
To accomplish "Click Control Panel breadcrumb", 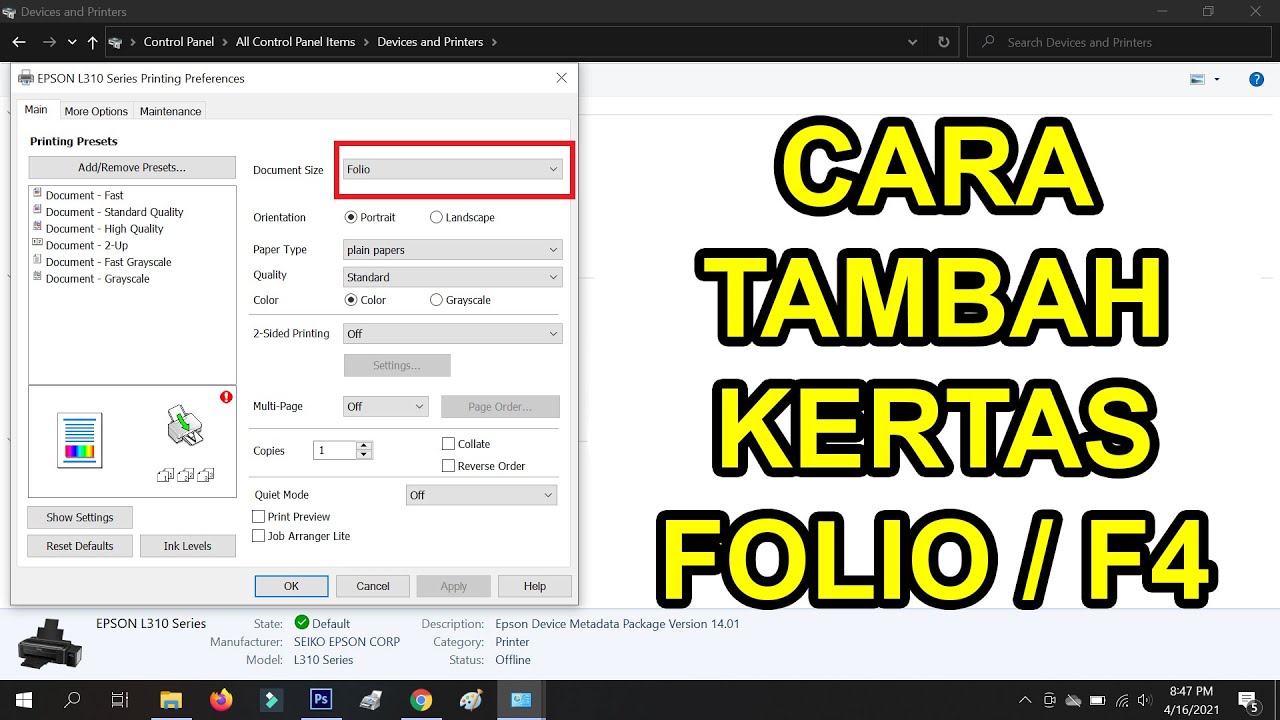I will coord(179,42).
